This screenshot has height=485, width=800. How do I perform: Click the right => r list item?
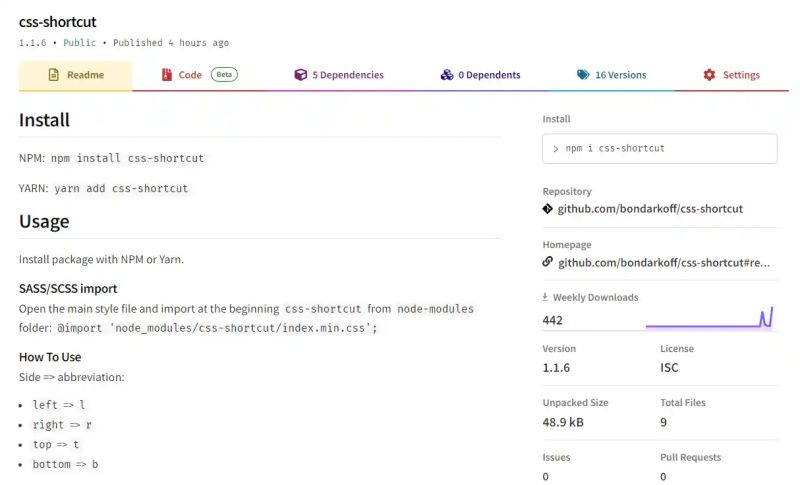coord(62,425)
